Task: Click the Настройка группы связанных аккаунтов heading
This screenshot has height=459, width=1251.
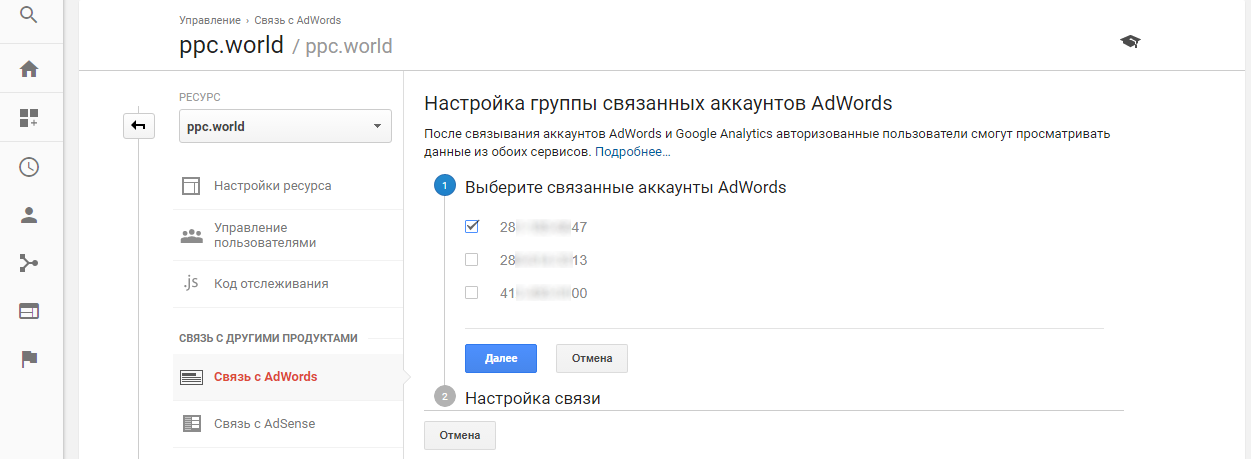Action: 658,103
